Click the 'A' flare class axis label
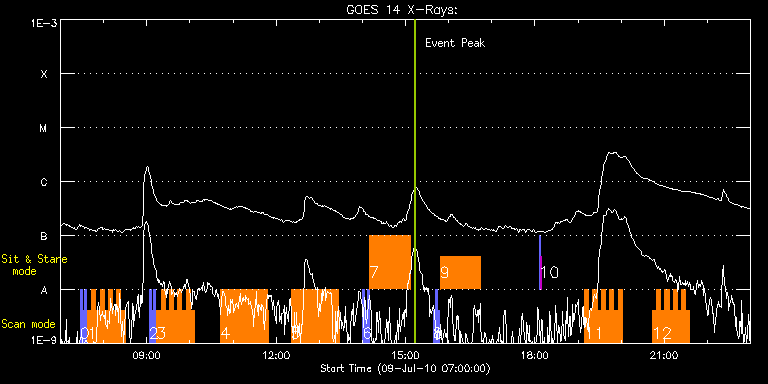The image size is (768, 384). coord(44,290)
